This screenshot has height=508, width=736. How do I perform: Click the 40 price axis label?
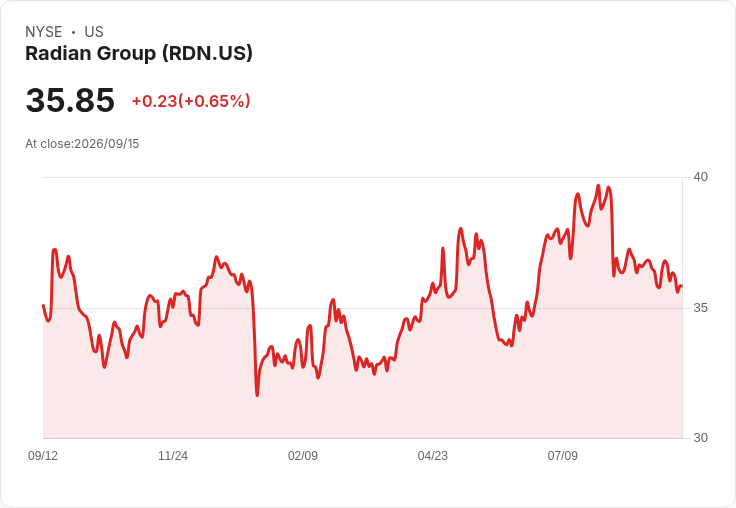pos(700,177)
